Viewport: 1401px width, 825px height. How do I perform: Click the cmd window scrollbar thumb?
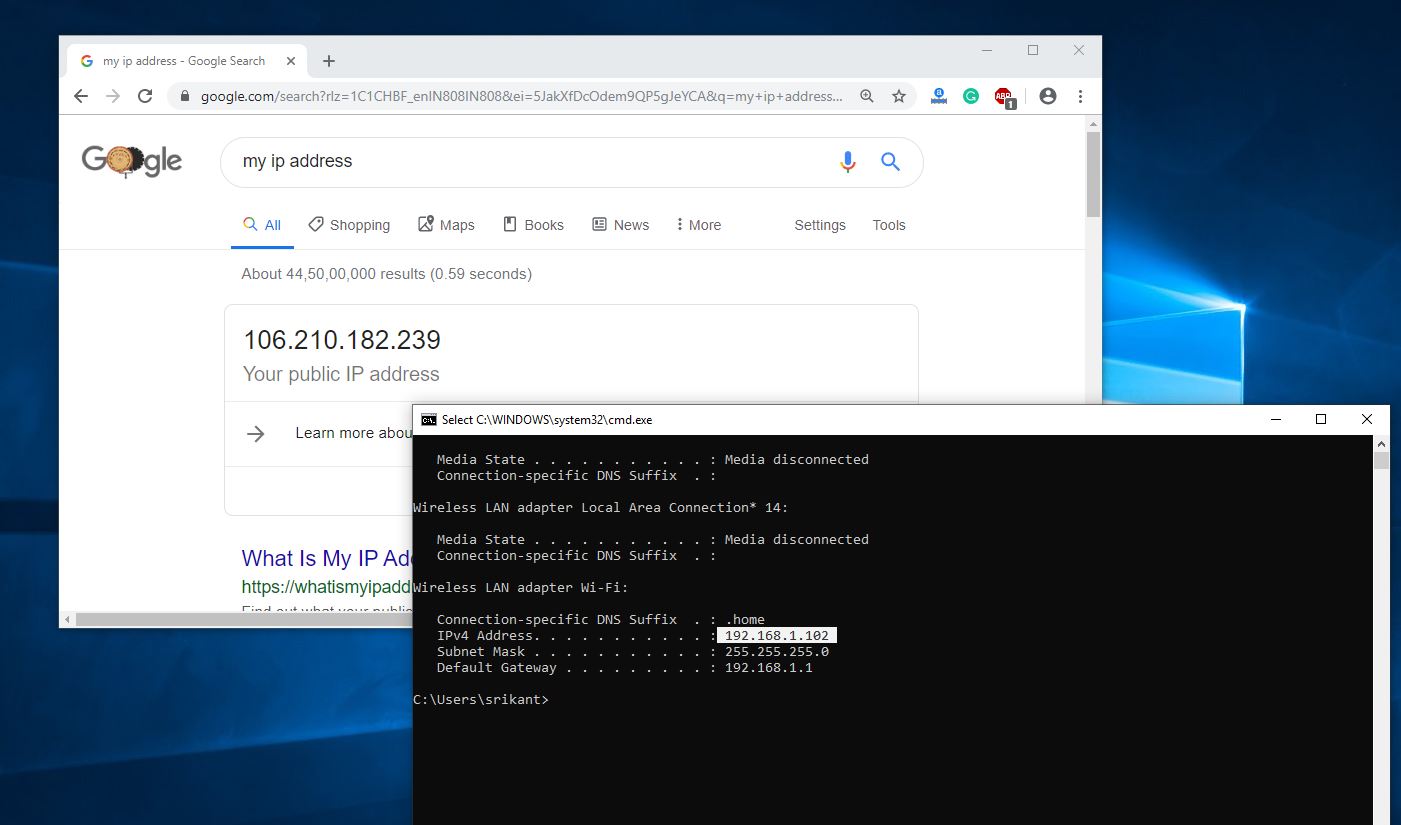pyautogui.click(x=1381, y=460)
